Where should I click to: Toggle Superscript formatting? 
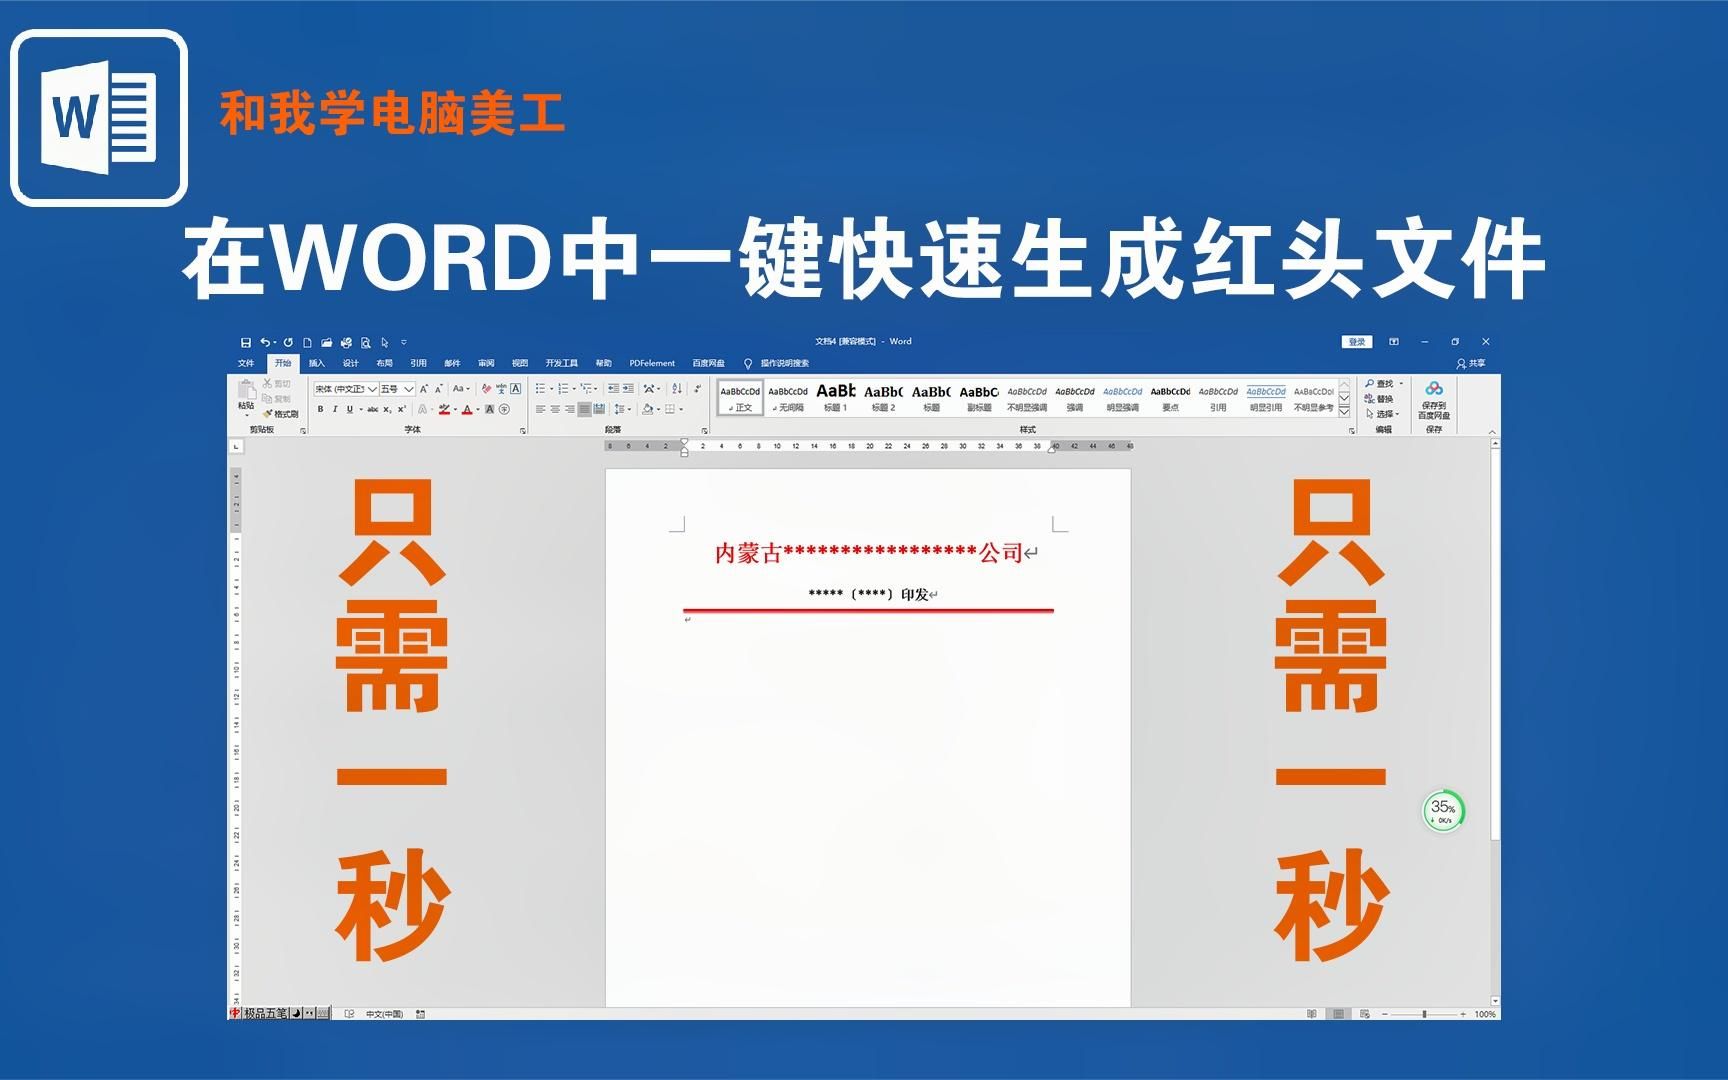tap(401, 409)
